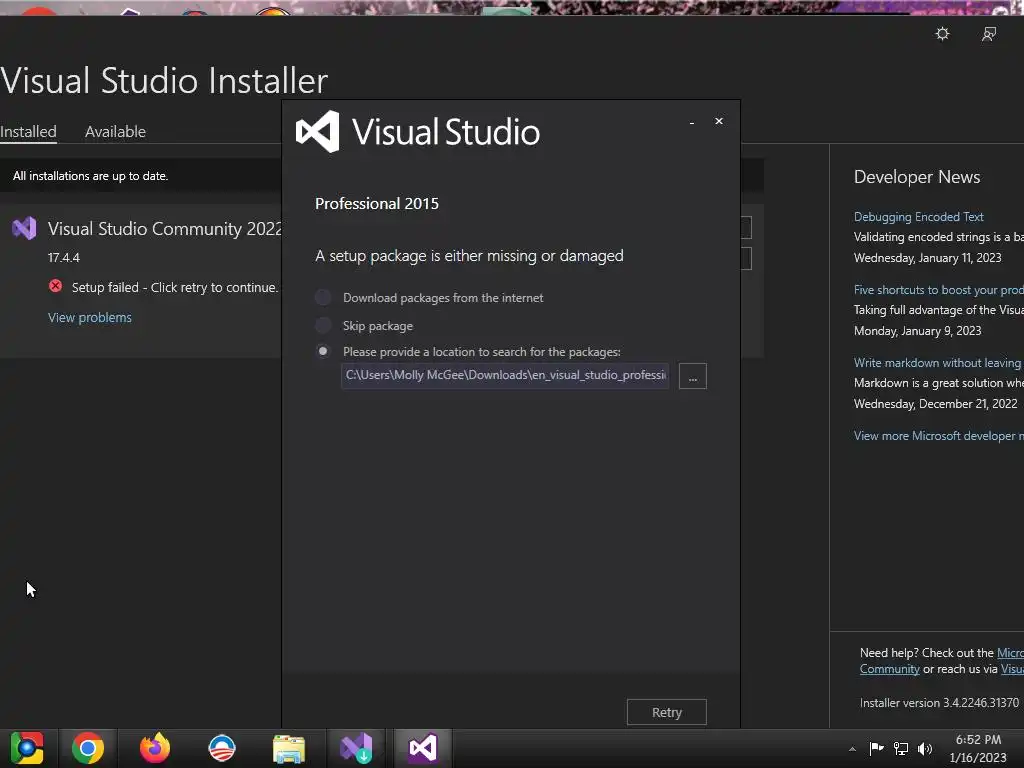Click the package location path field
This screenshot has width=1024, height=768.
coord(505,376)
